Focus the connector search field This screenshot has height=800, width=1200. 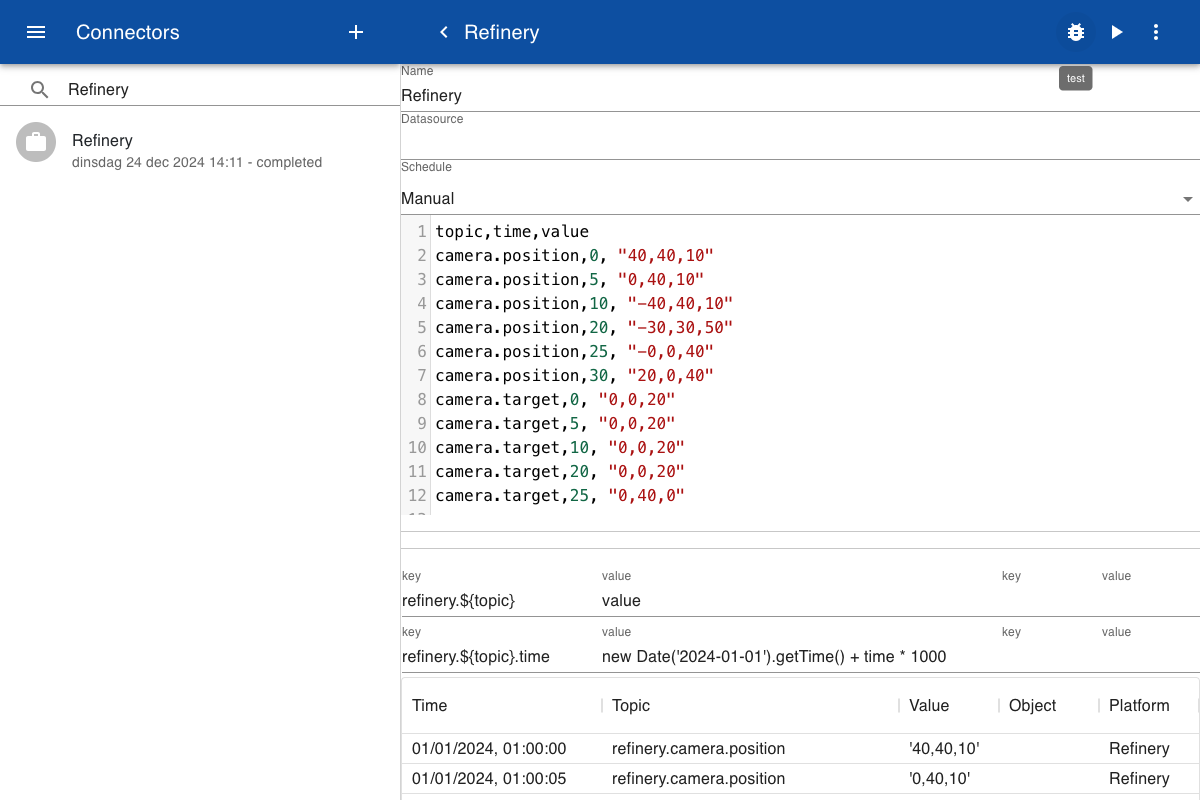[230, 89]
